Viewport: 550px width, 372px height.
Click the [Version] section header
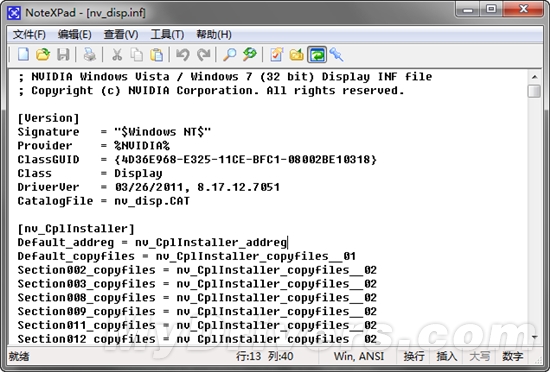click(x=48, y=118)
